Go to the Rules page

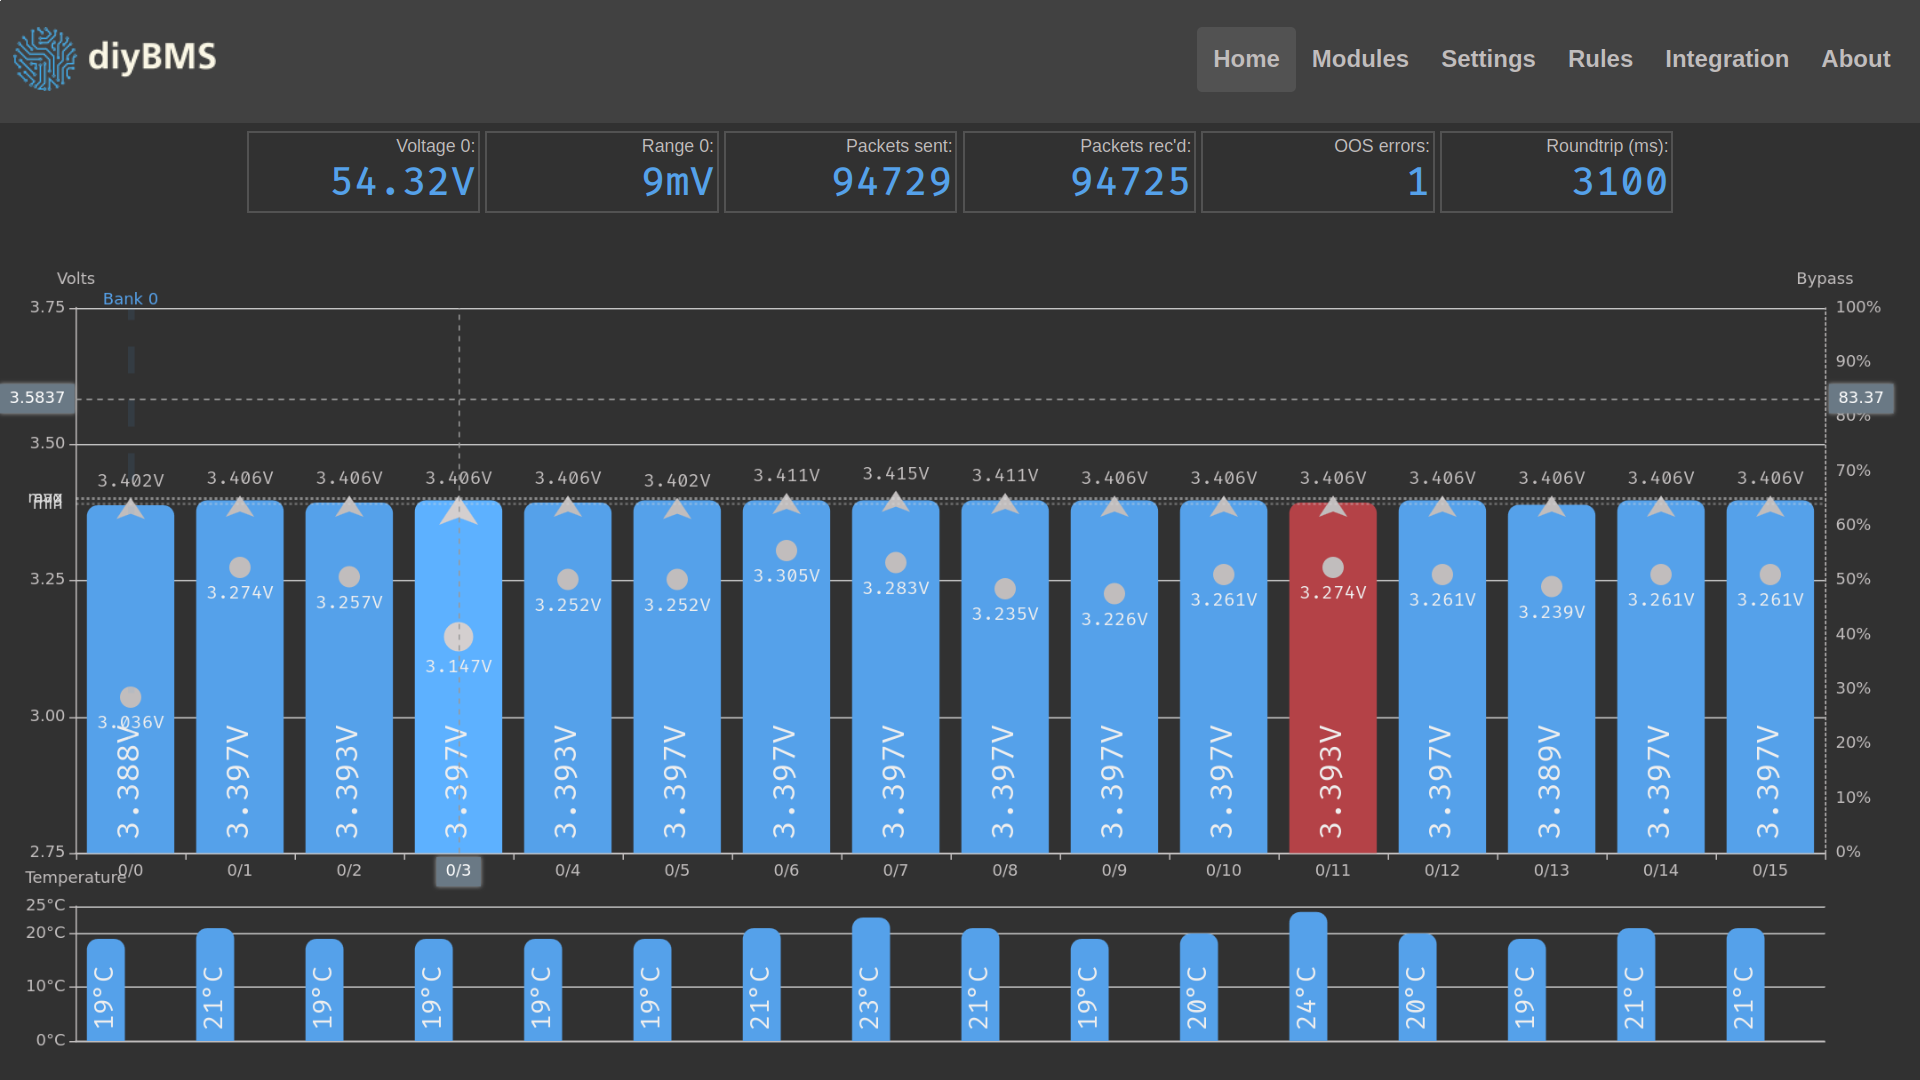[1600, 59]
